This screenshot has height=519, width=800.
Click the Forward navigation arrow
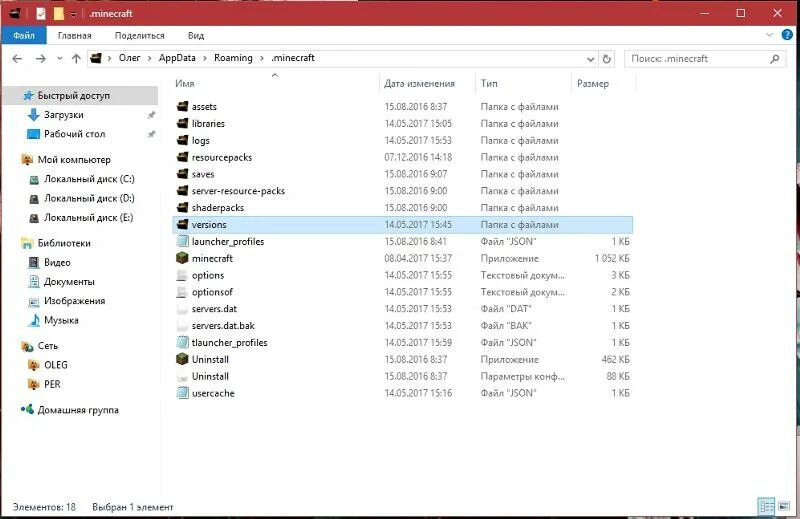click(x=40, y=59)
